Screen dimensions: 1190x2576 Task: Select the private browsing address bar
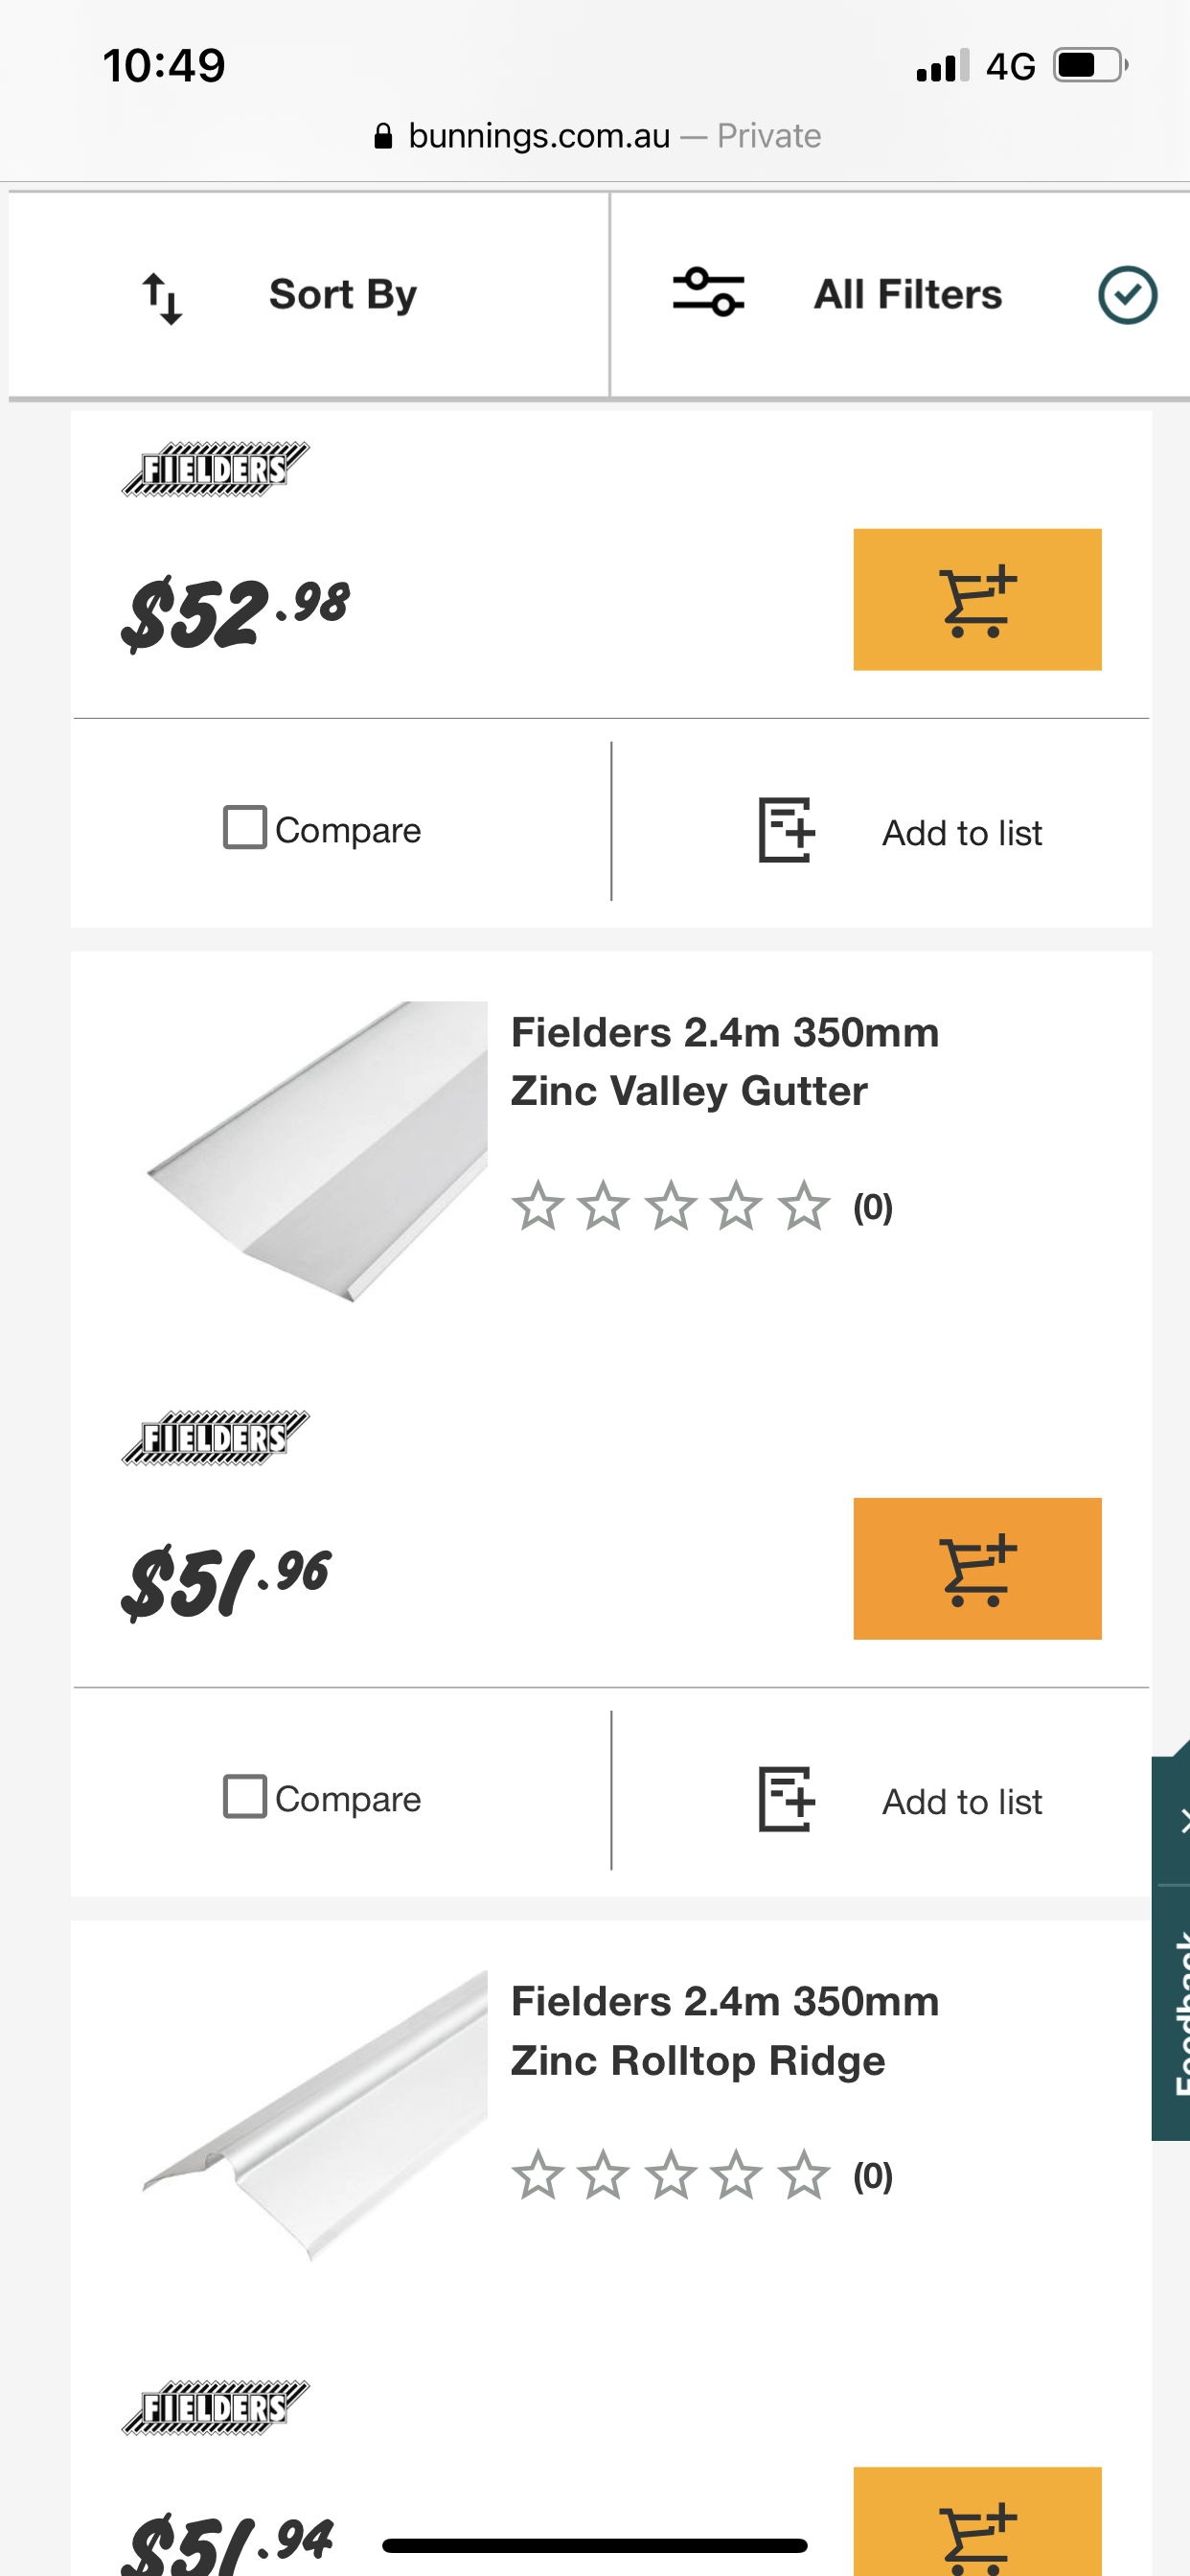(x=595, y=135)
